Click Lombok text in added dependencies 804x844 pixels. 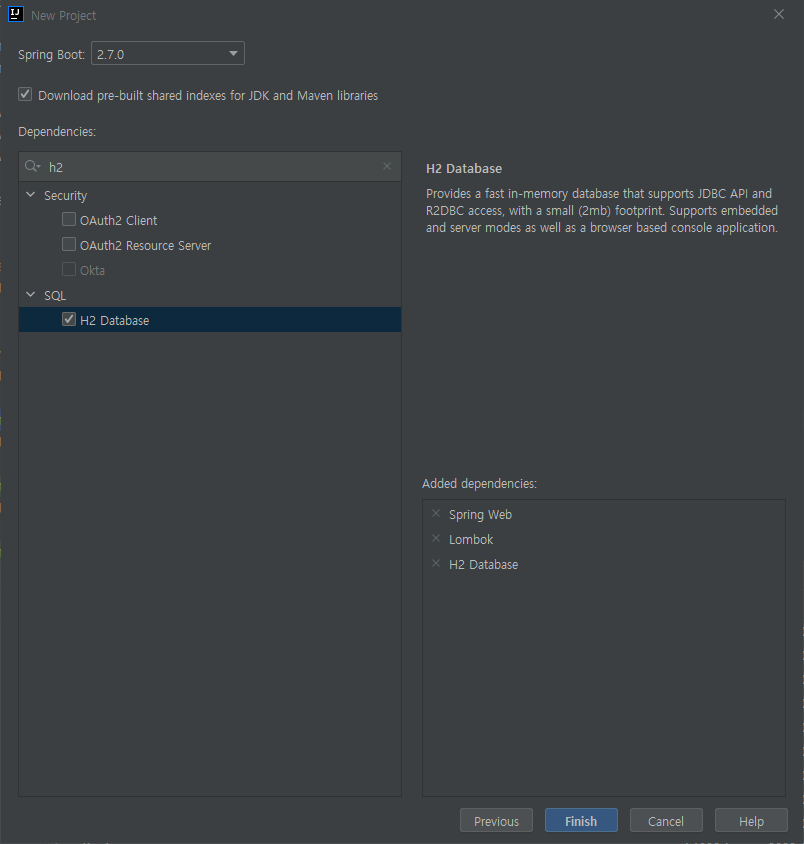pos(471,539)
